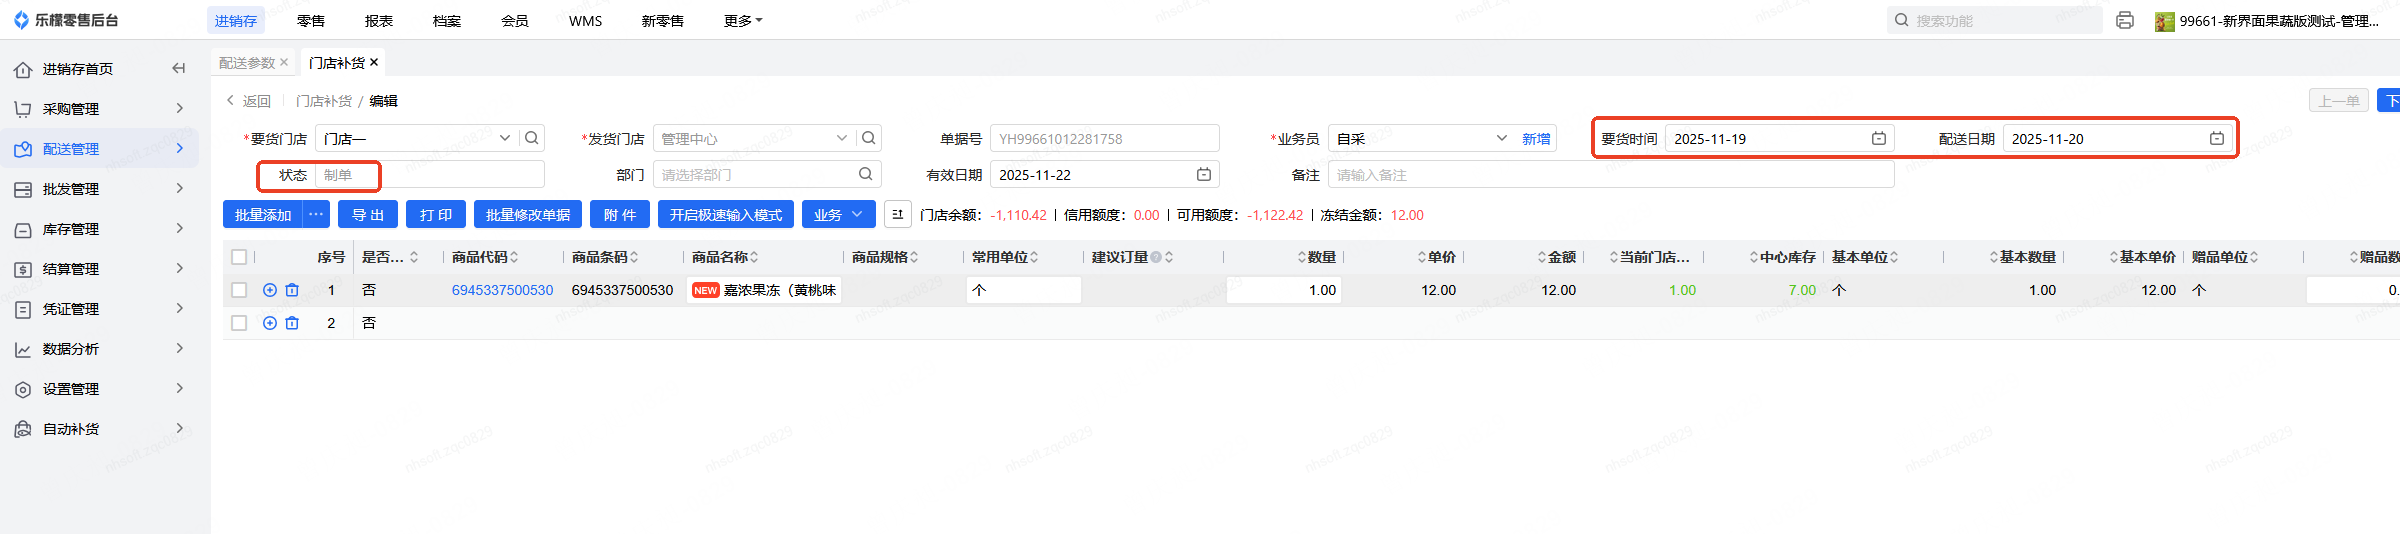The image size is (2400, 534).
Task: Sort by the 中心库存 column
Action: point(1754,257)
